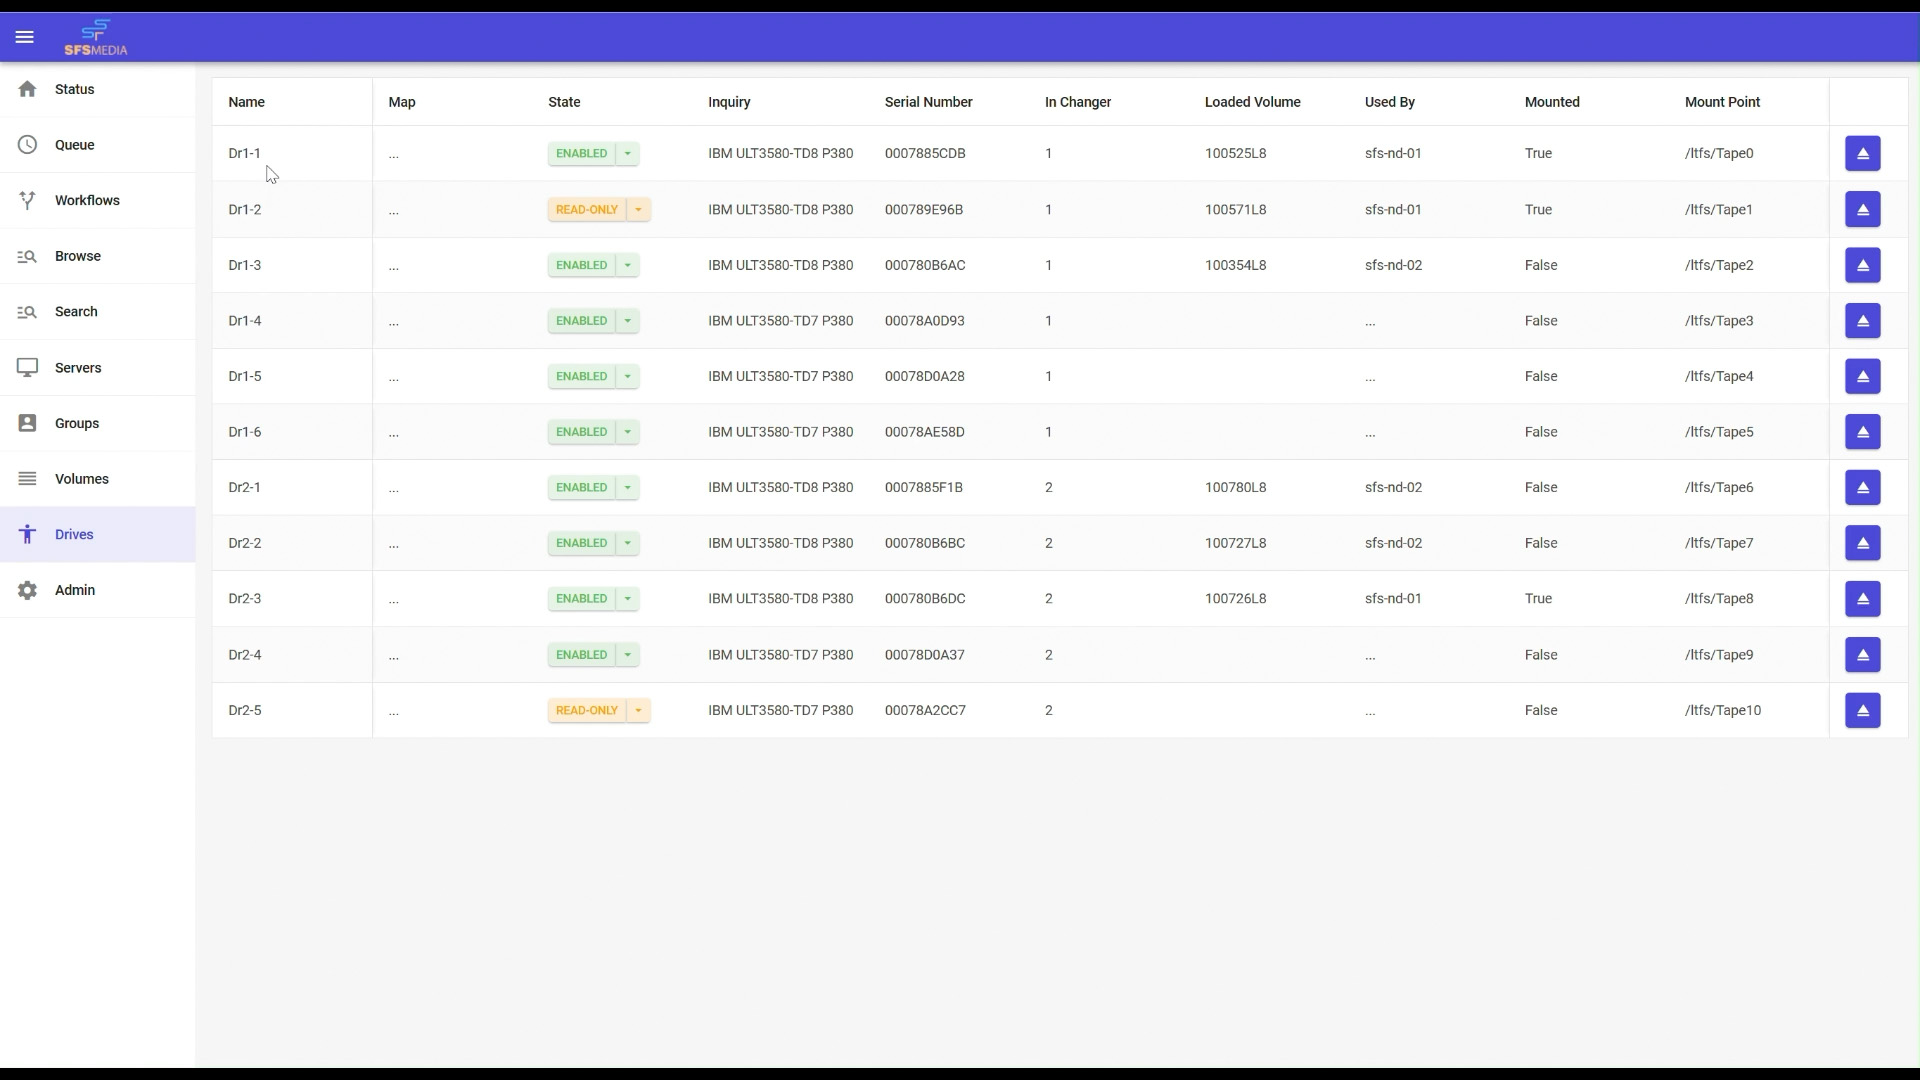Click the Admin gear icon
Viewport: 1920px width, 1080px height.
click(28, 590)
